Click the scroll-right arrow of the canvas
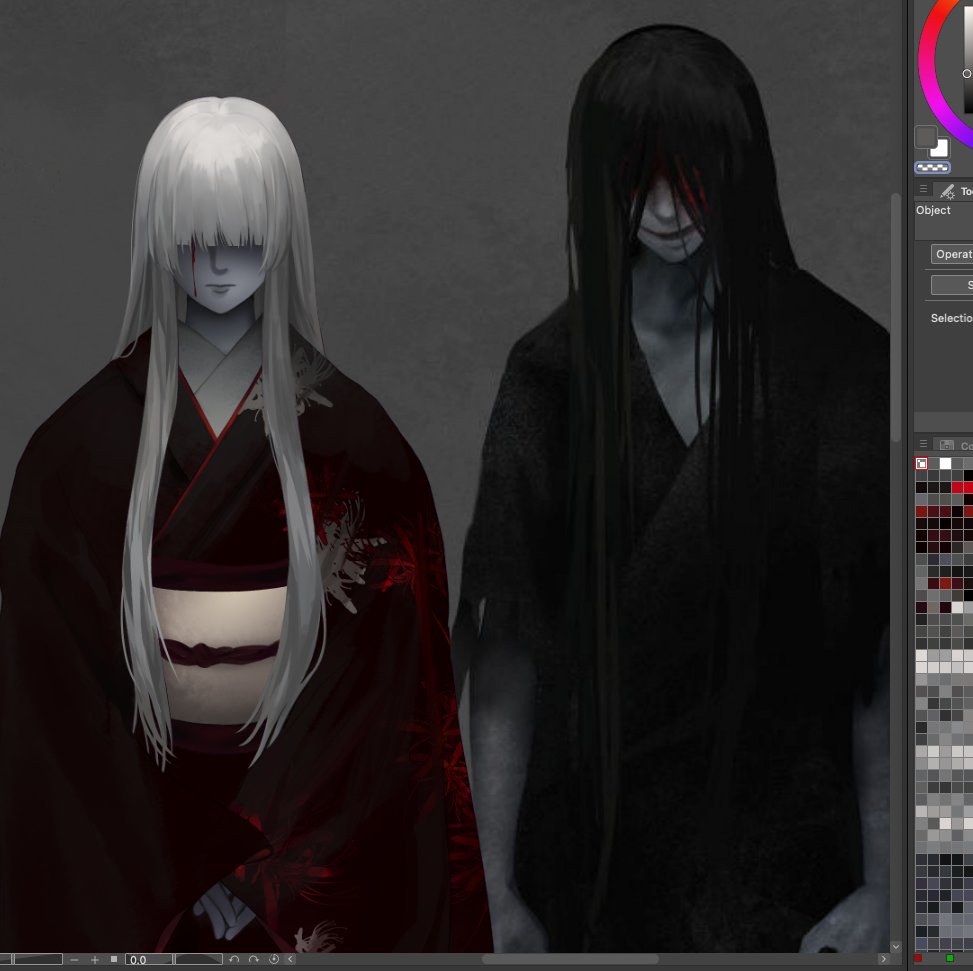 tap(884, 959)
